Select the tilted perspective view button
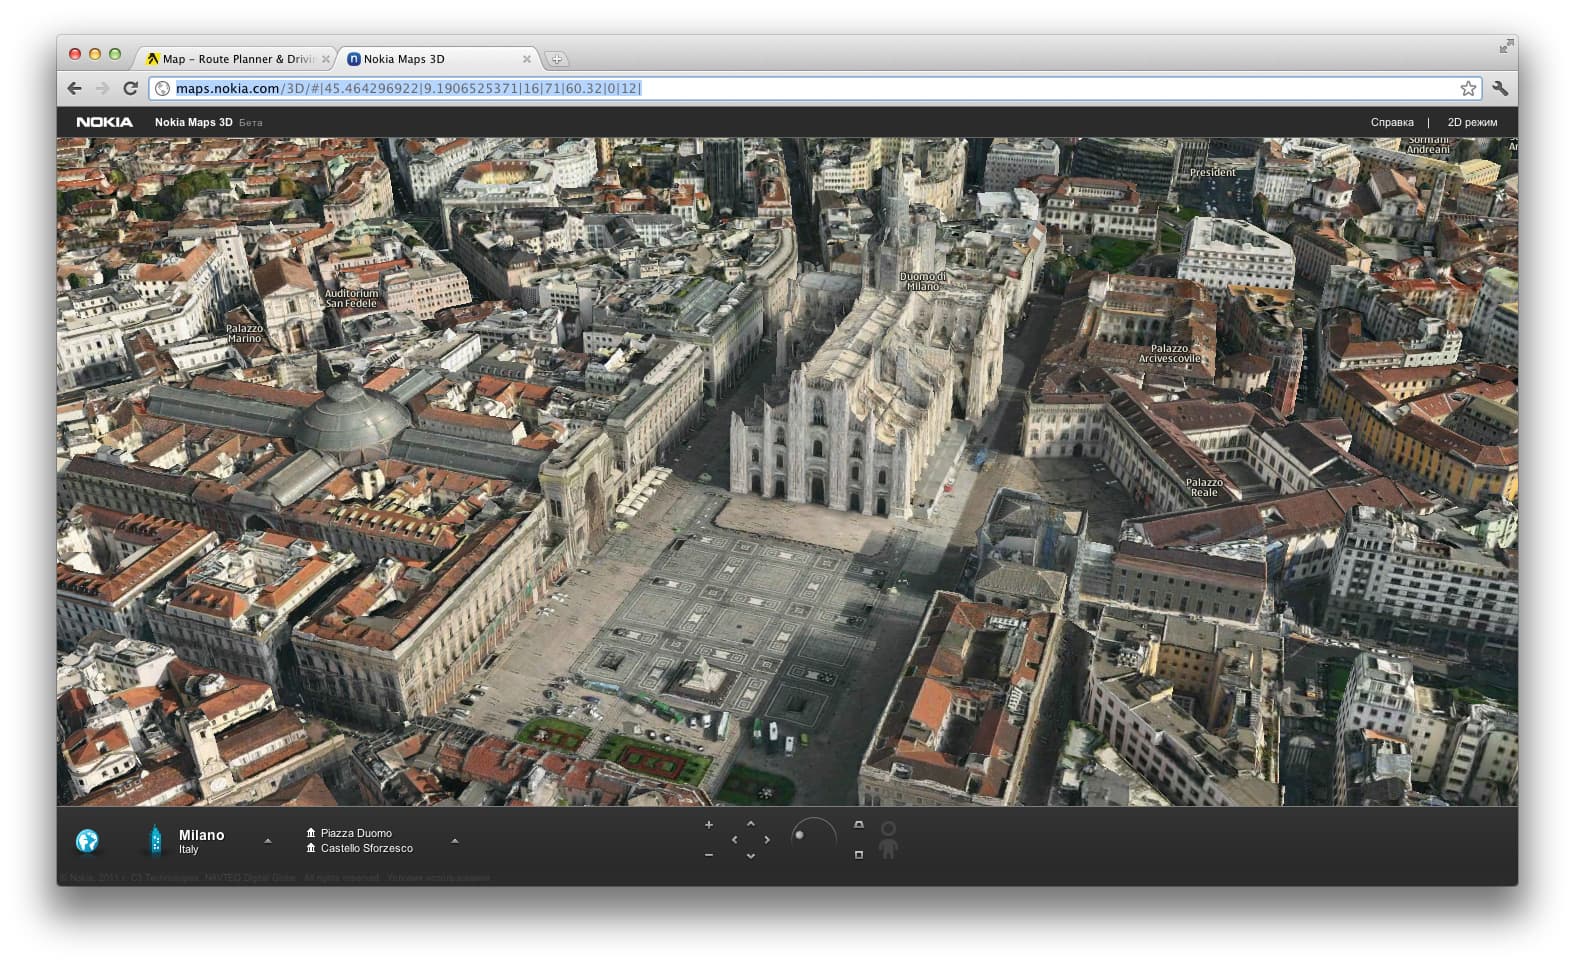The width and height of the screenshot is (1575, 965). pyautogui.click(x=858, y=825)
